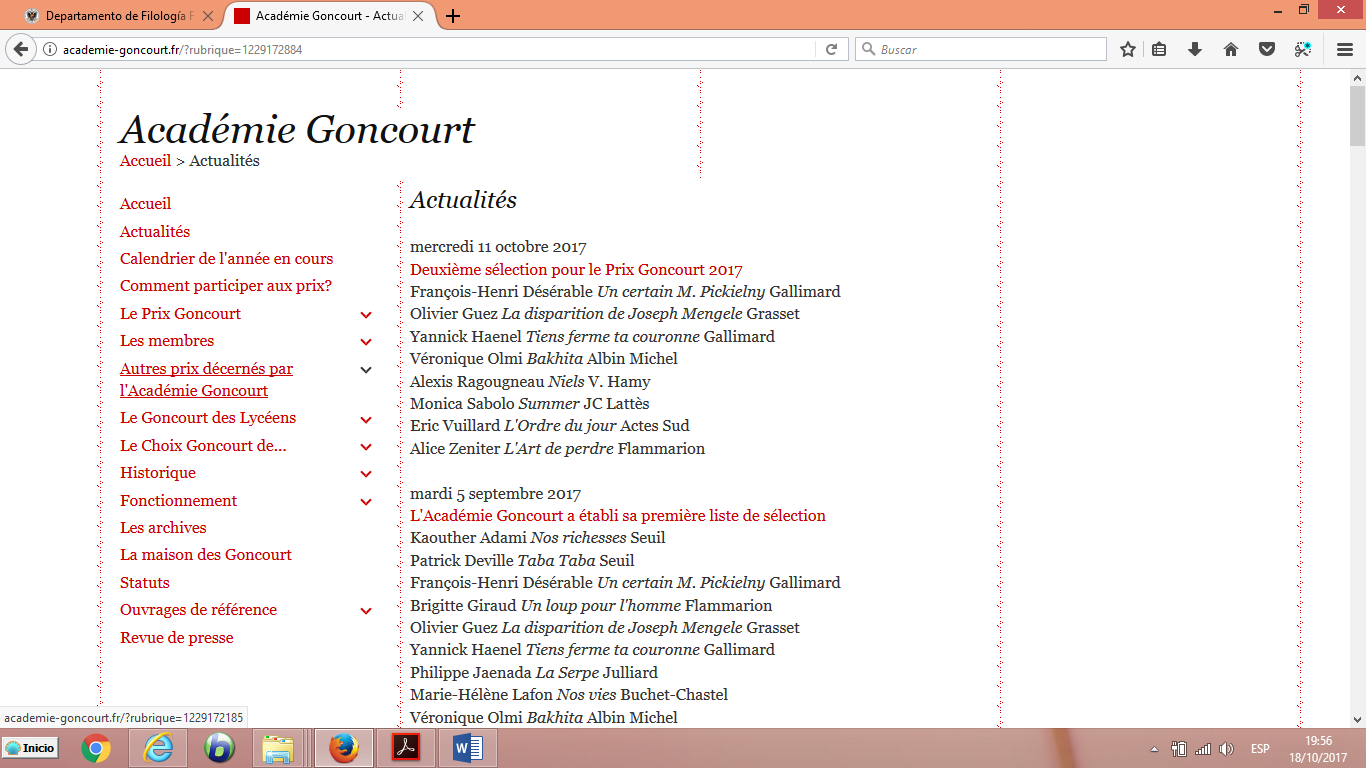Screen dimensions: 1366x768
Task: Save page to Pocket
Action: (1266, 49)
